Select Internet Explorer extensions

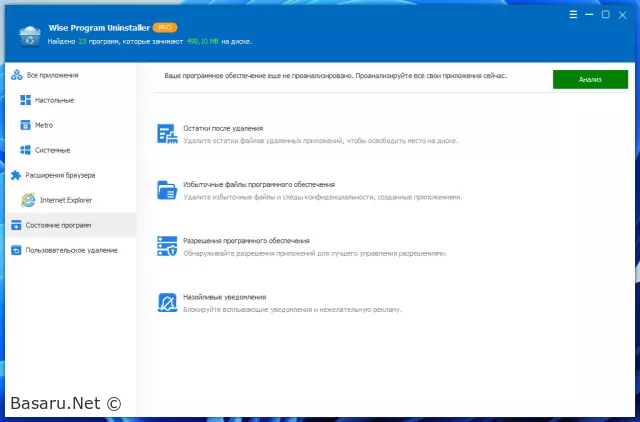71,200
